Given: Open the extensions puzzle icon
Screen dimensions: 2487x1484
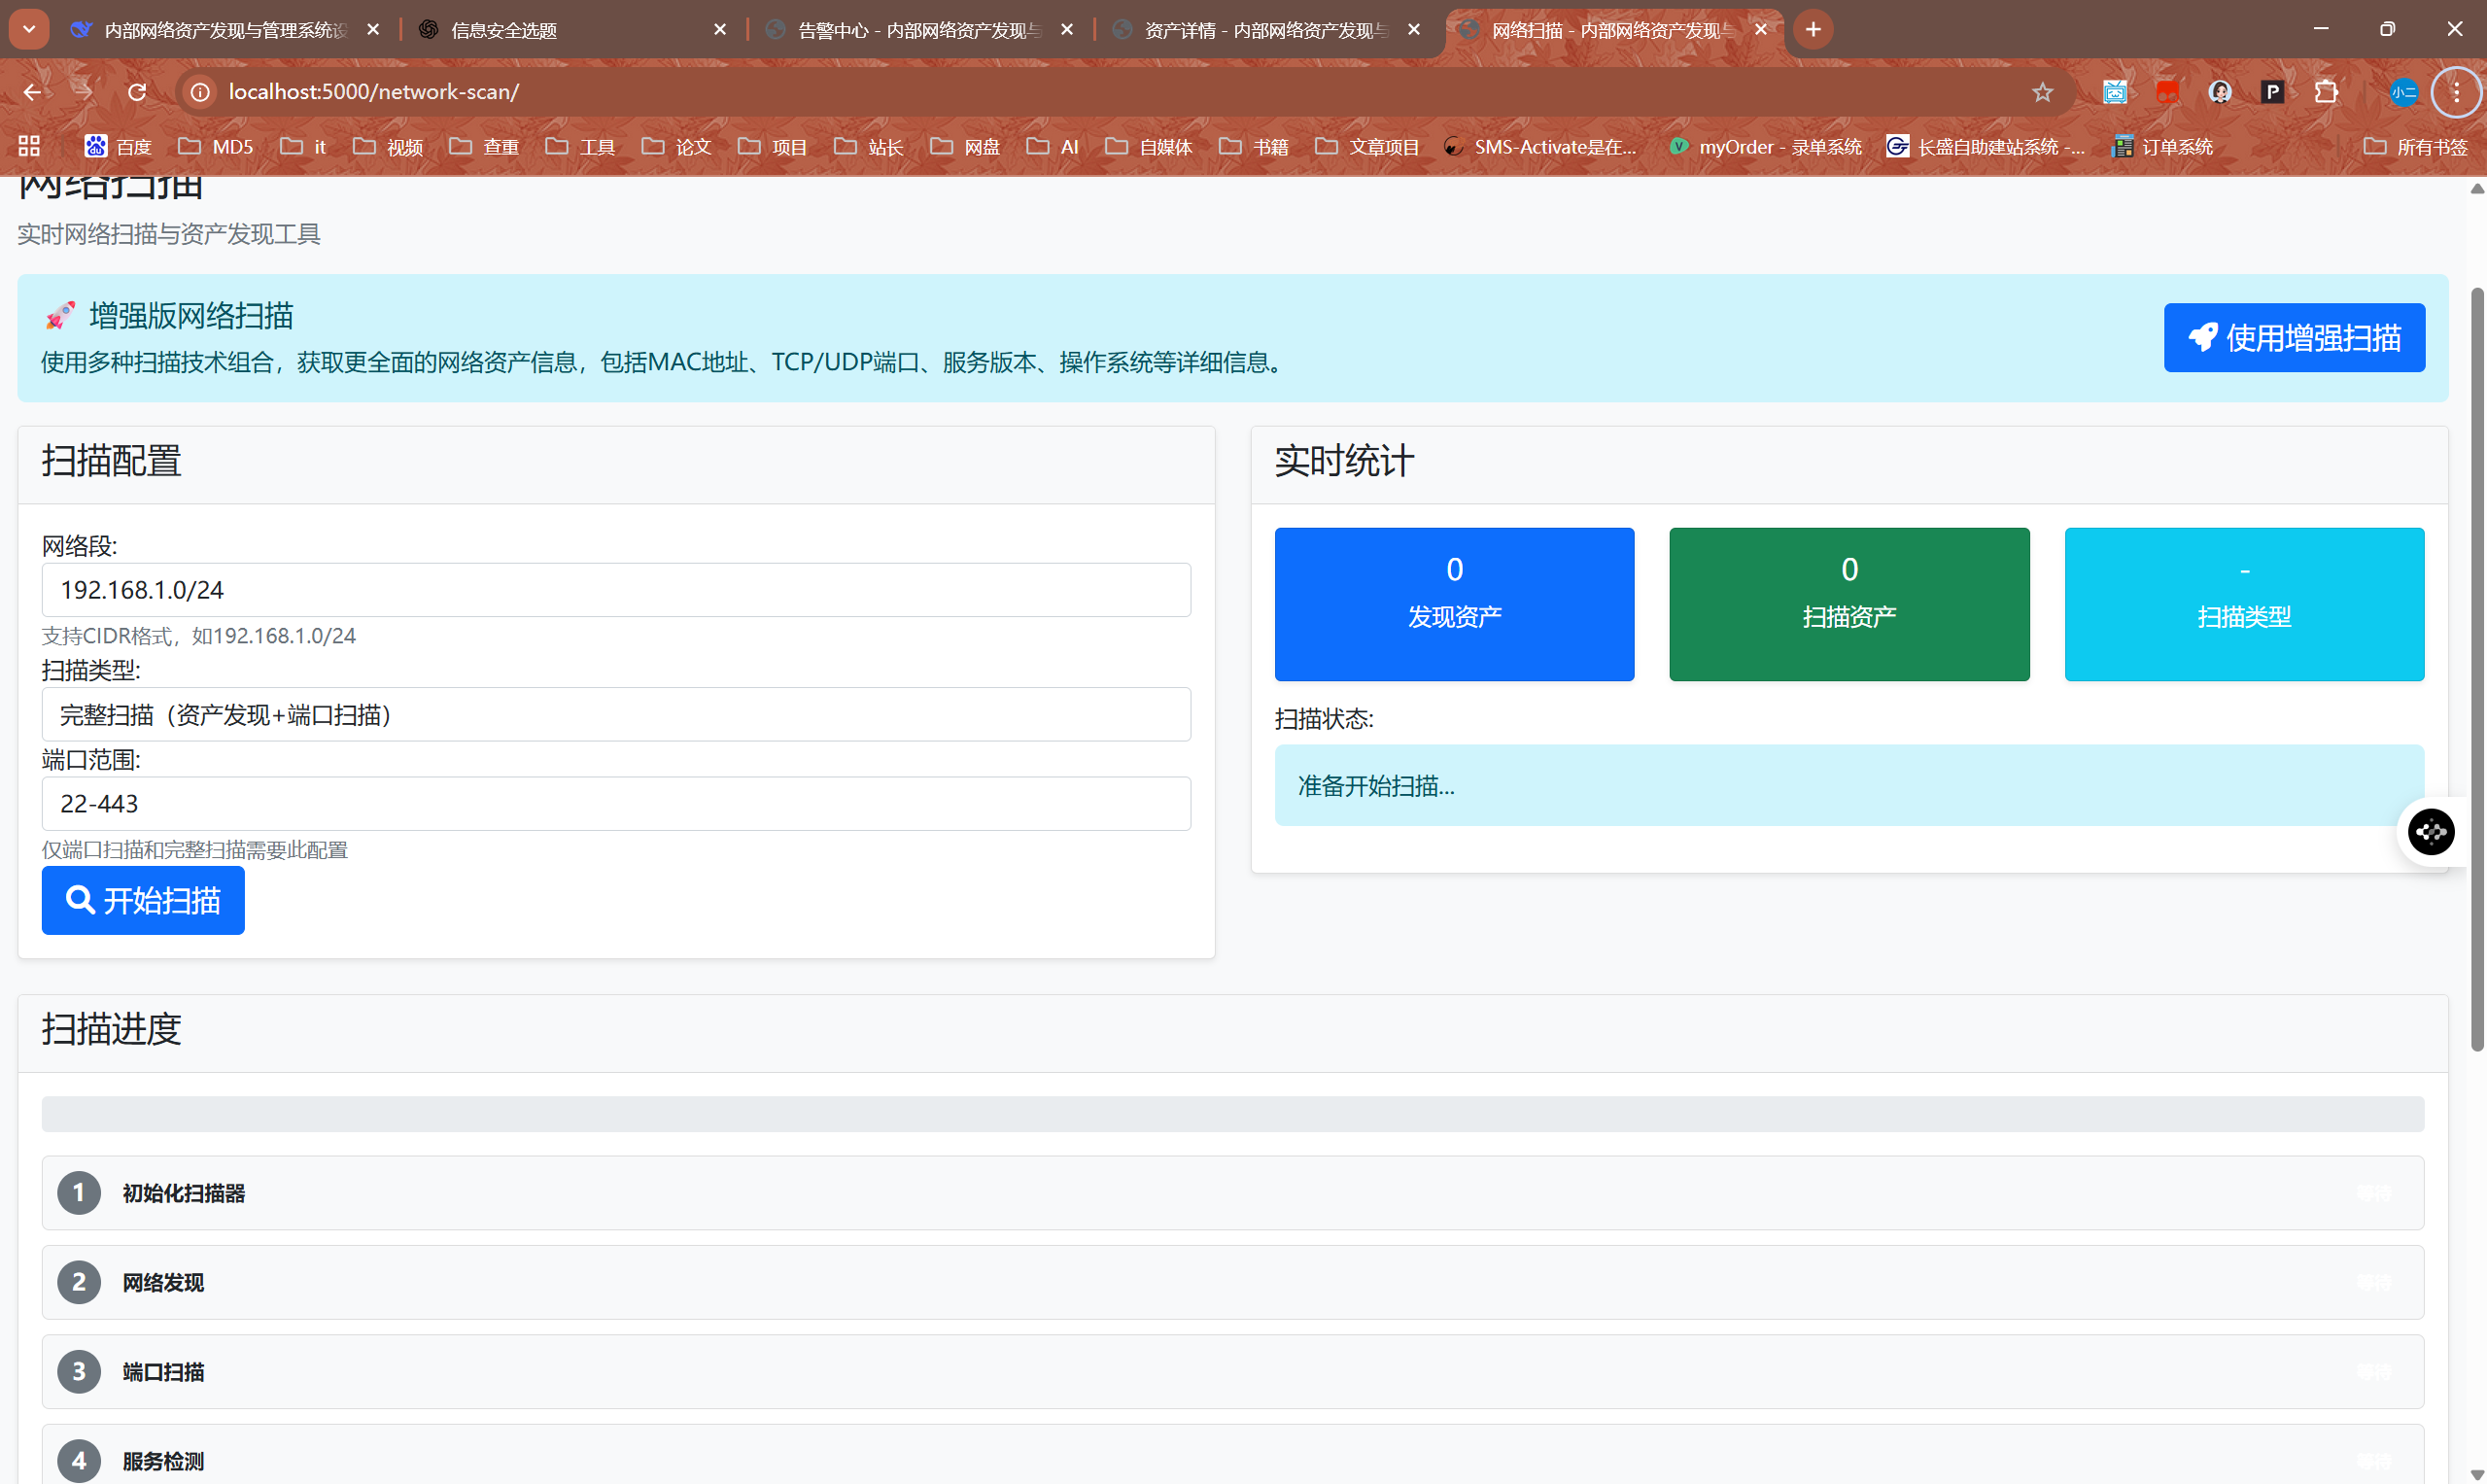Looking at the screenshot, I should tap(2326, 92).
